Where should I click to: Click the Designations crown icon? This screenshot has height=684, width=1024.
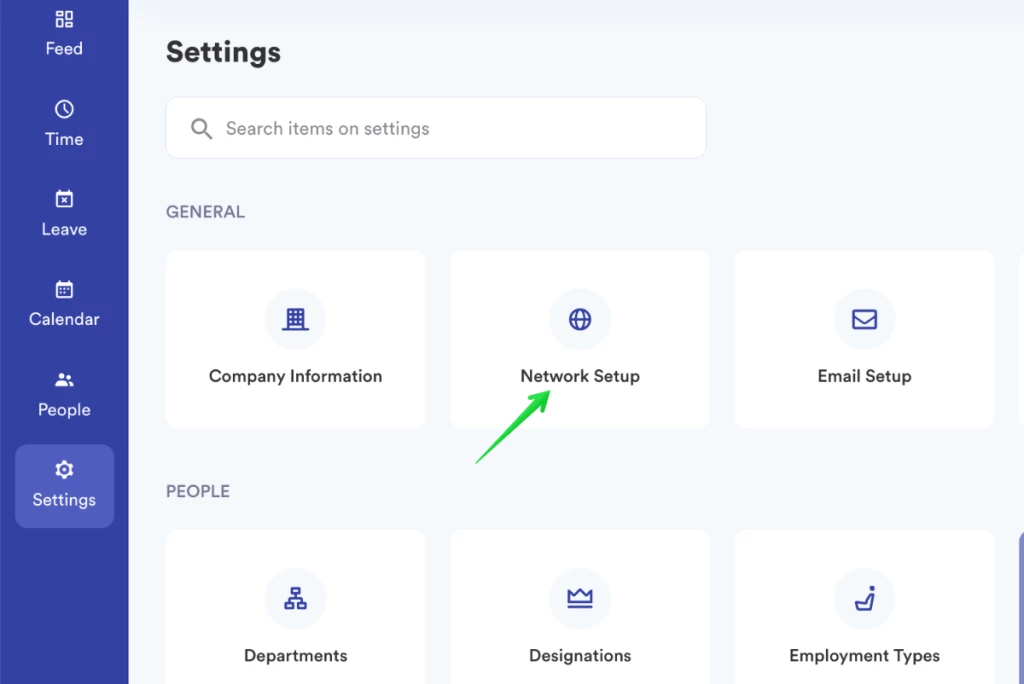pyautogui.click(x=580, y=598)
